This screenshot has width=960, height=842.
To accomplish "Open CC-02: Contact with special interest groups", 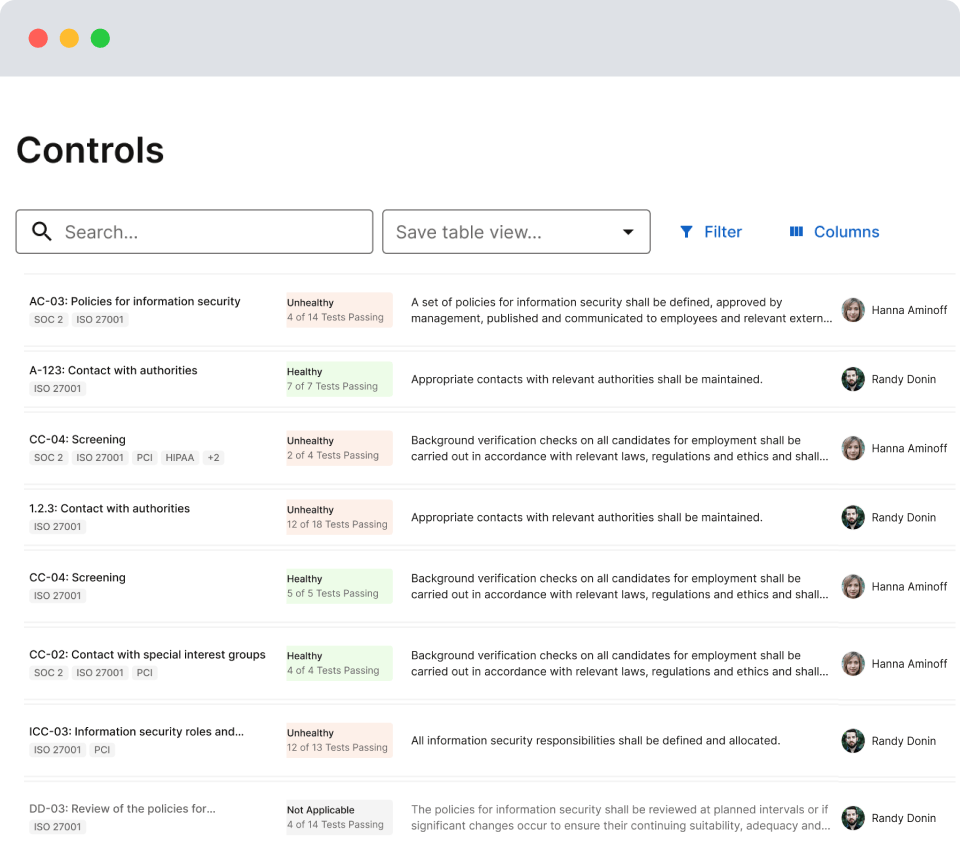I will pyautogui.click(x=148, y=655).
